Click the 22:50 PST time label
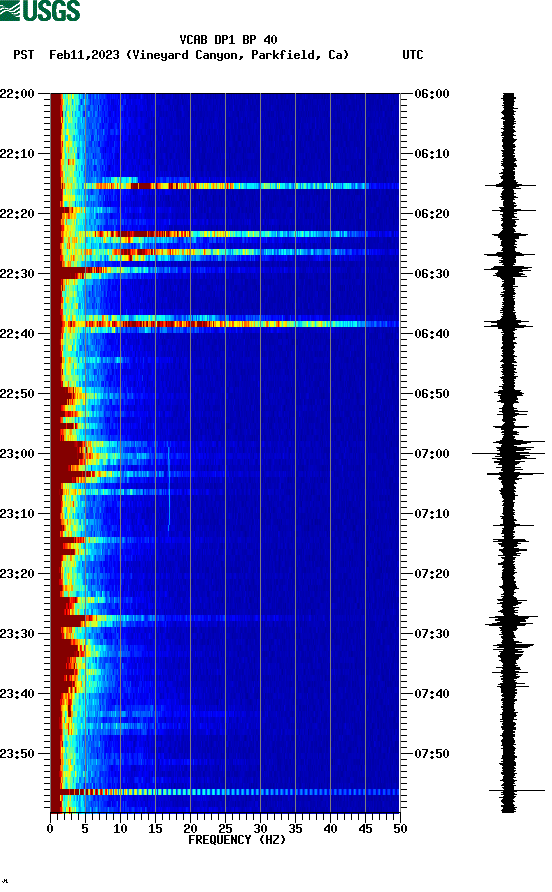This screenshot has height=892, width=552. (17, 394)
